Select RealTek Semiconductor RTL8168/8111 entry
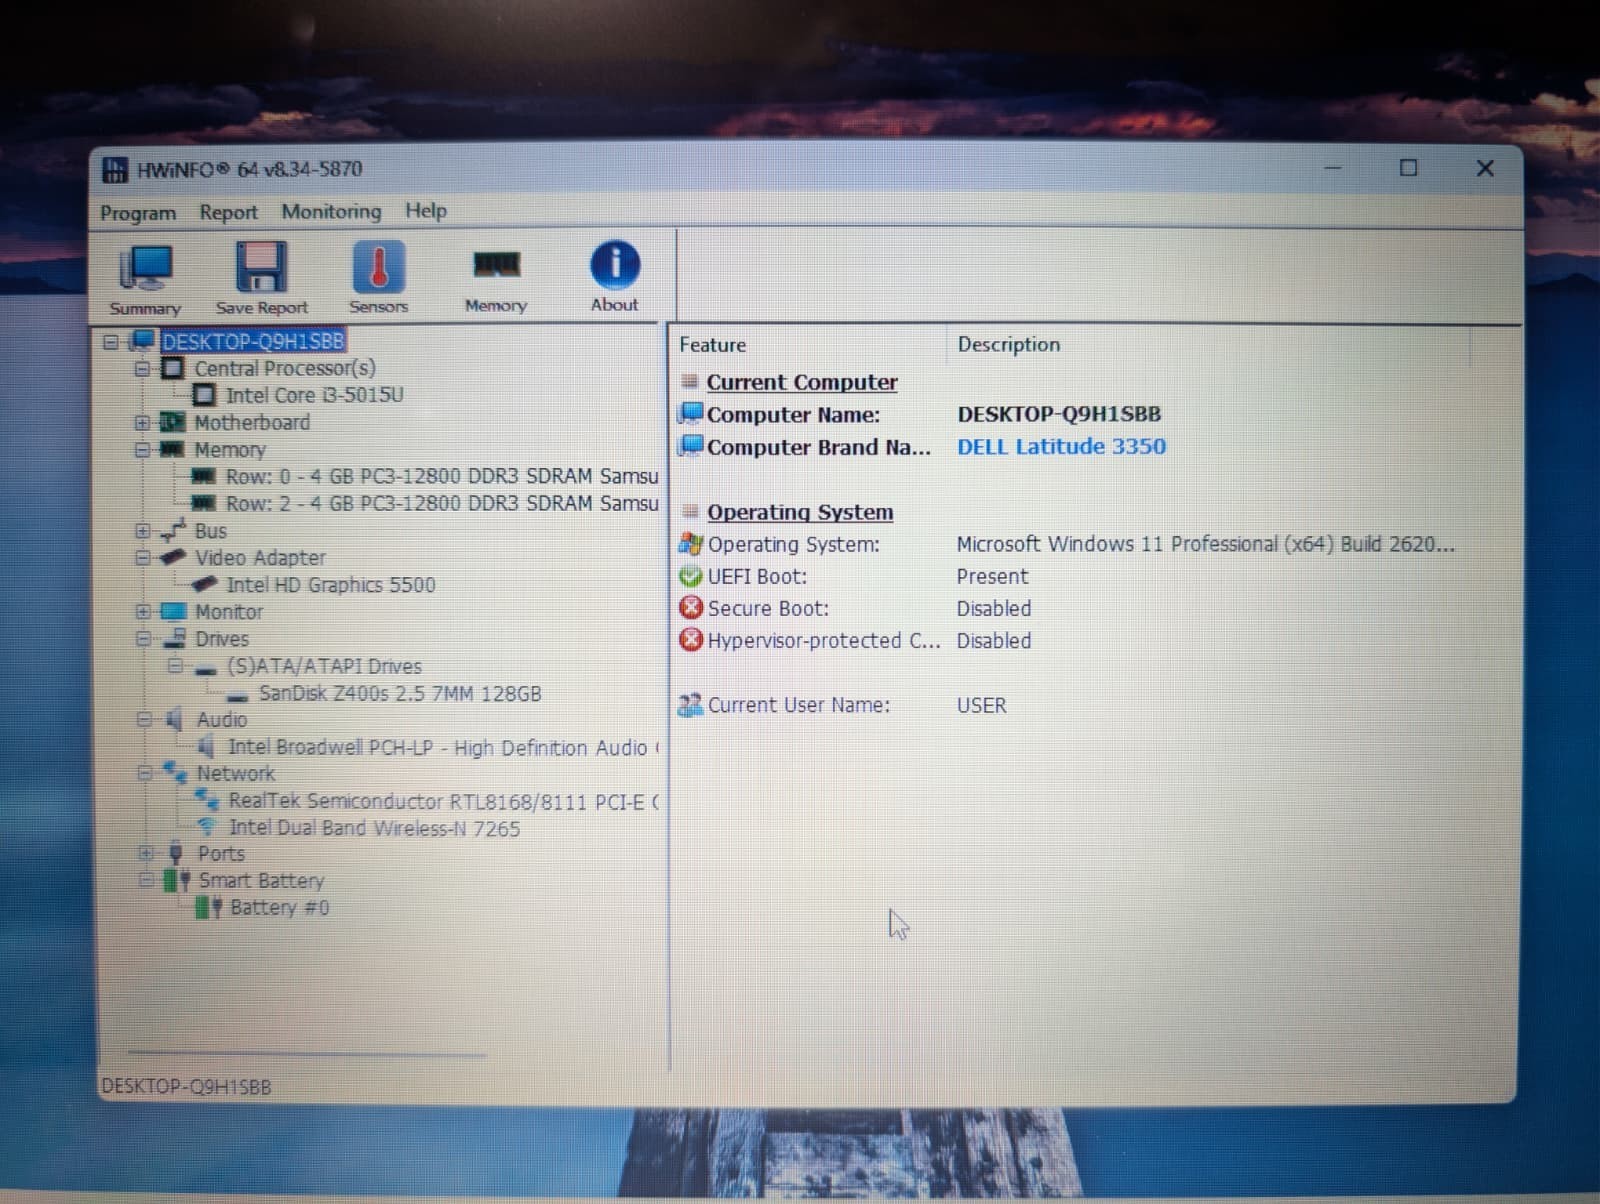 click(444, 801)
